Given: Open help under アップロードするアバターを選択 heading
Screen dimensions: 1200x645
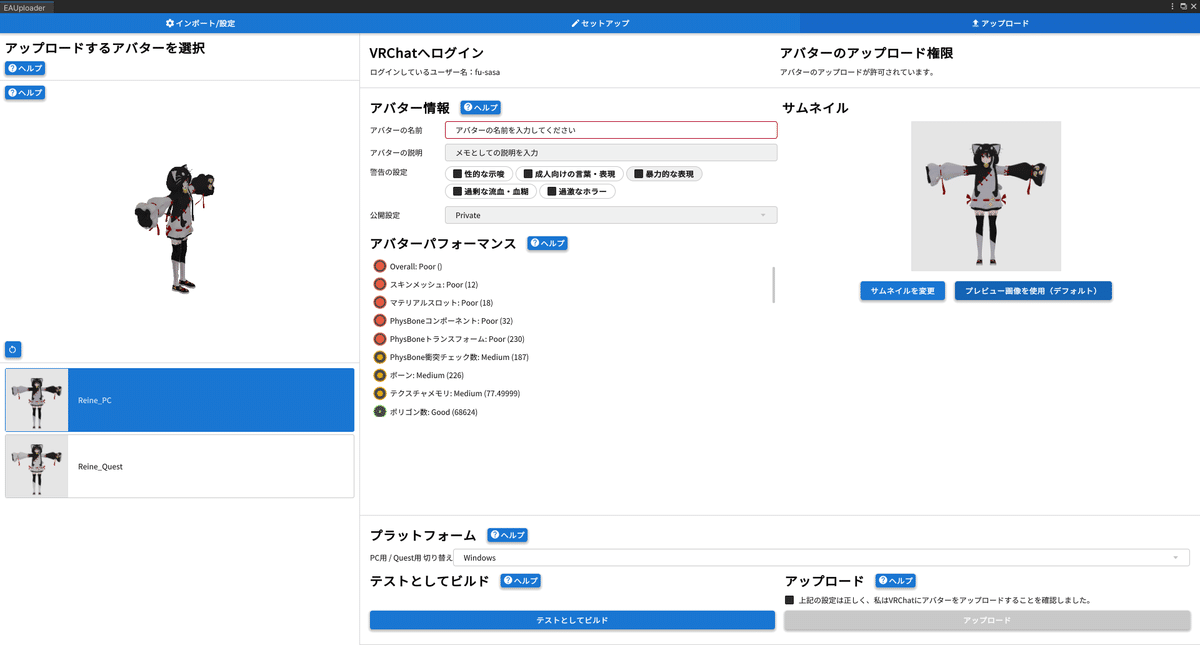Looking at the screenshot, I should coord(25,68).
